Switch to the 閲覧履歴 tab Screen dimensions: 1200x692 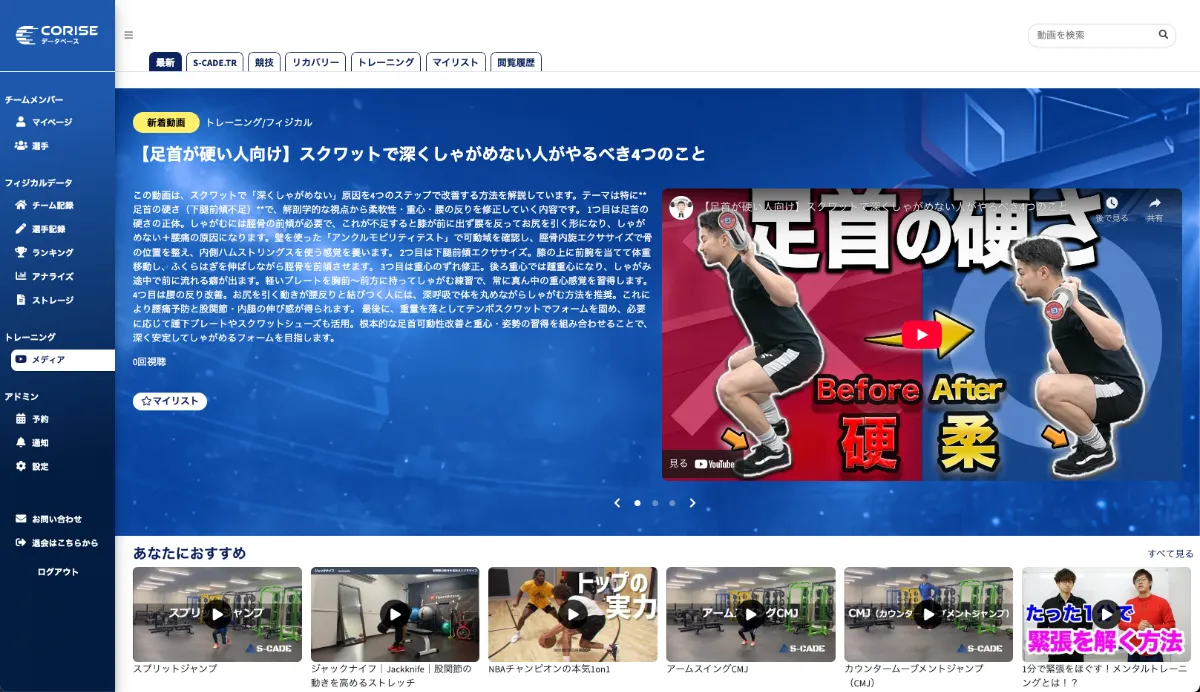tap(516, 62)
